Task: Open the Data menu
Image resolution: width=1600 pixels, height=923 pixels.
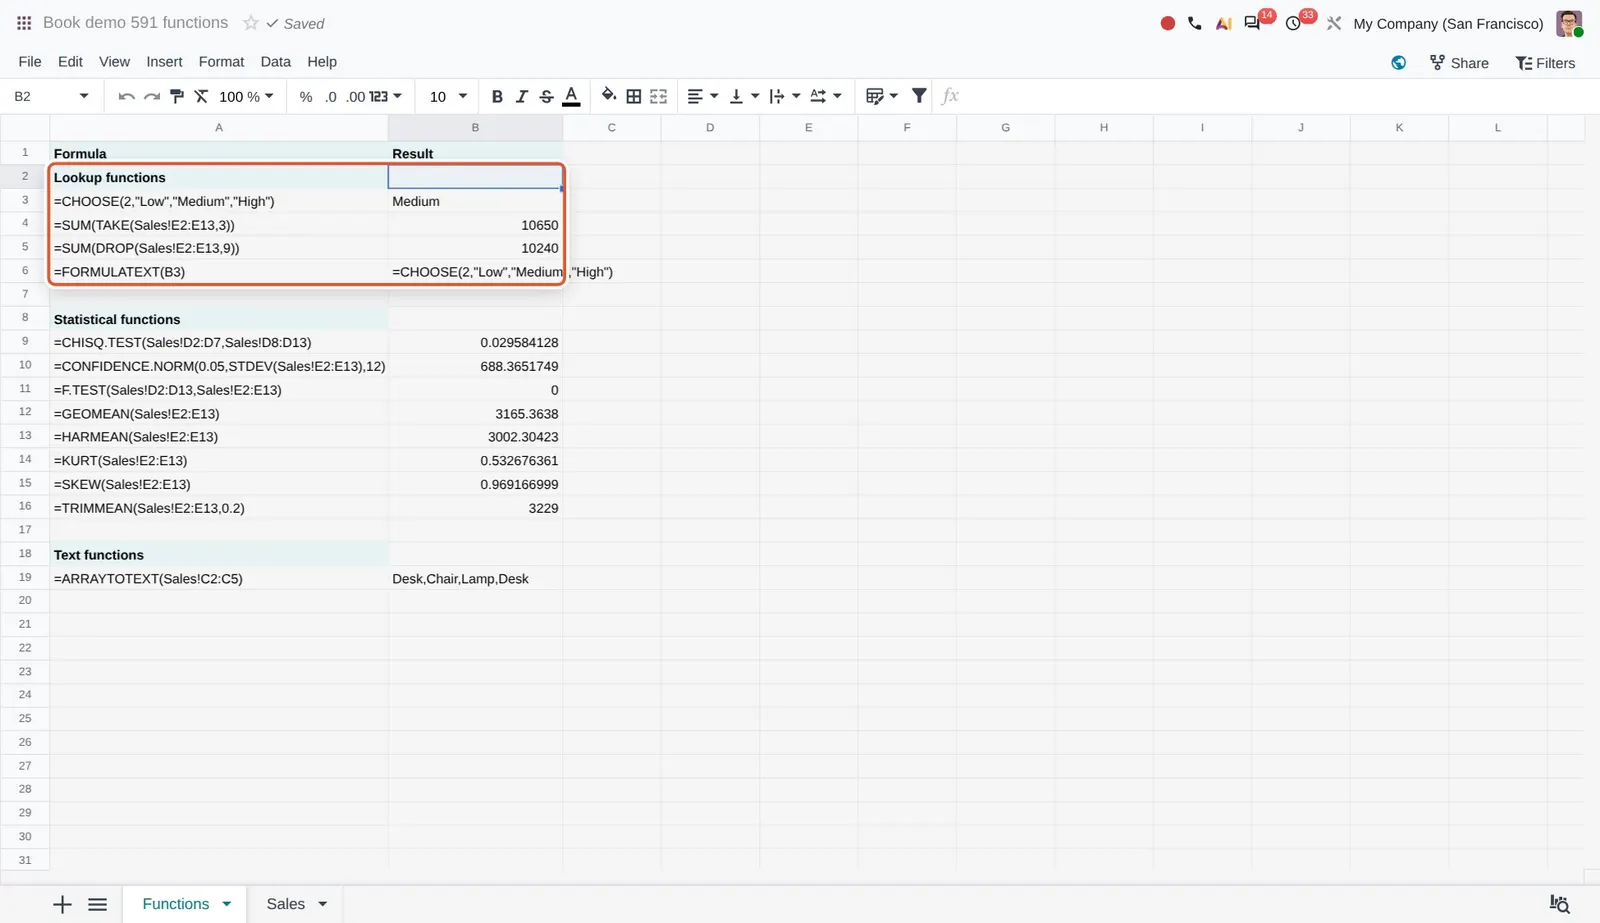Action: click(276, 61)
